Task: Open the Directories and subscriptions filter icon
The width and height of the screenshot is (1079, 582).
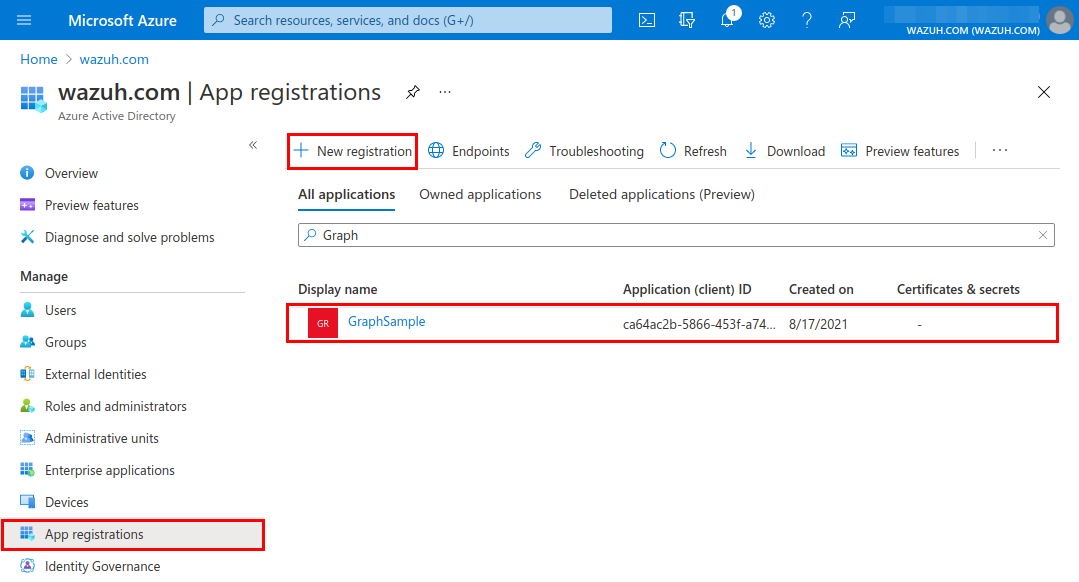Action: (687, 20)
